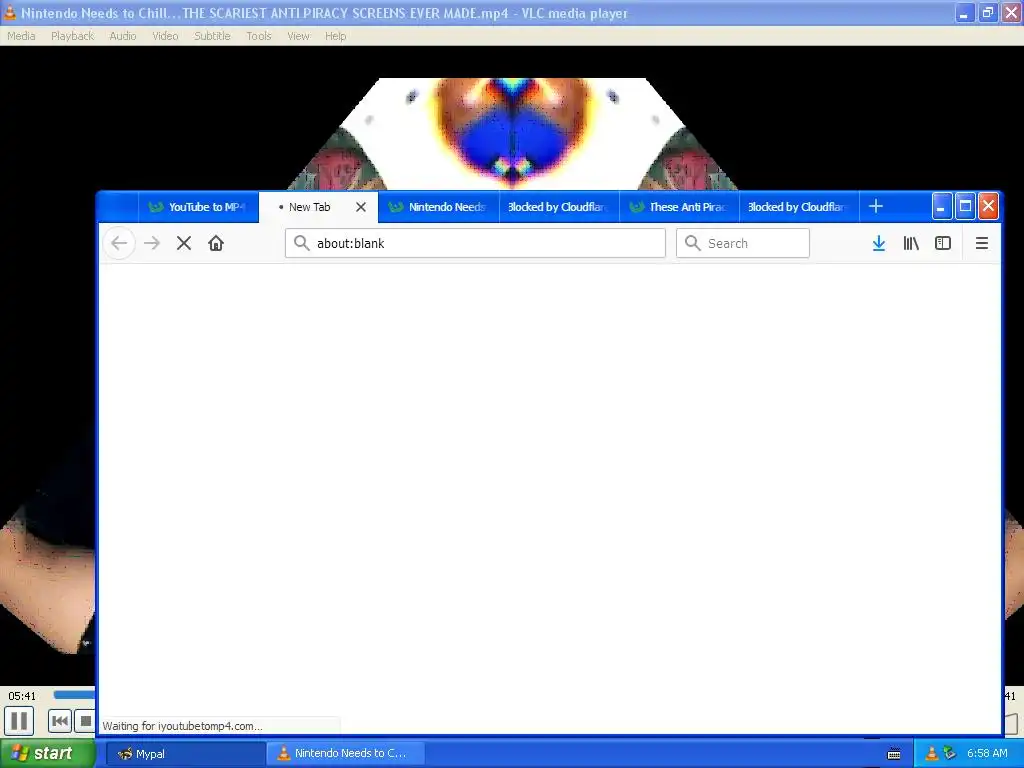Open a new tab with plus button
This screenshot has width=1024, height=768.
point(876,207)
